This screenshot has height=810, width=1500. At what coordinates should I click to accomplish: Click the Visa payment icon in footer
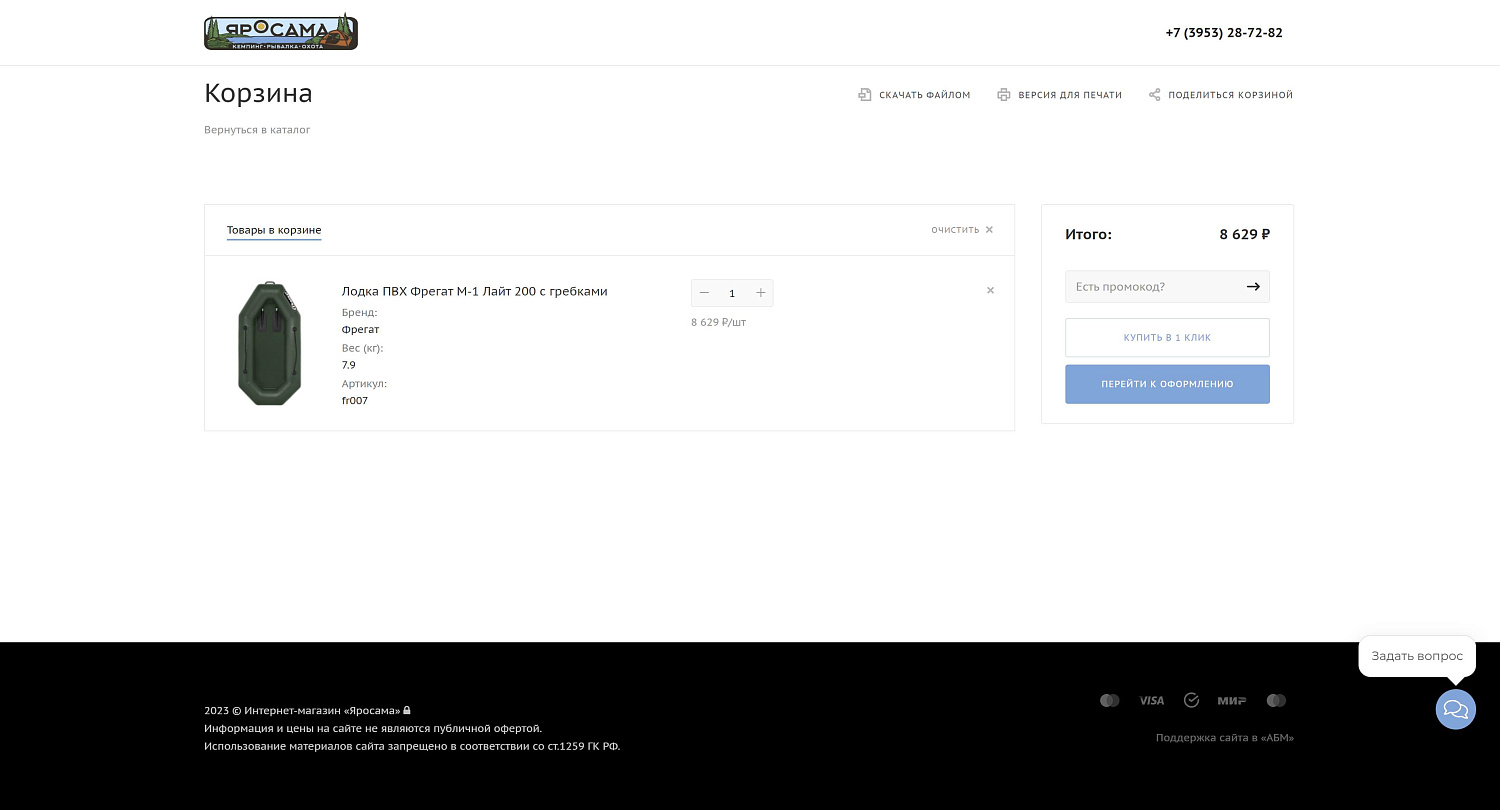(1151, 701)
